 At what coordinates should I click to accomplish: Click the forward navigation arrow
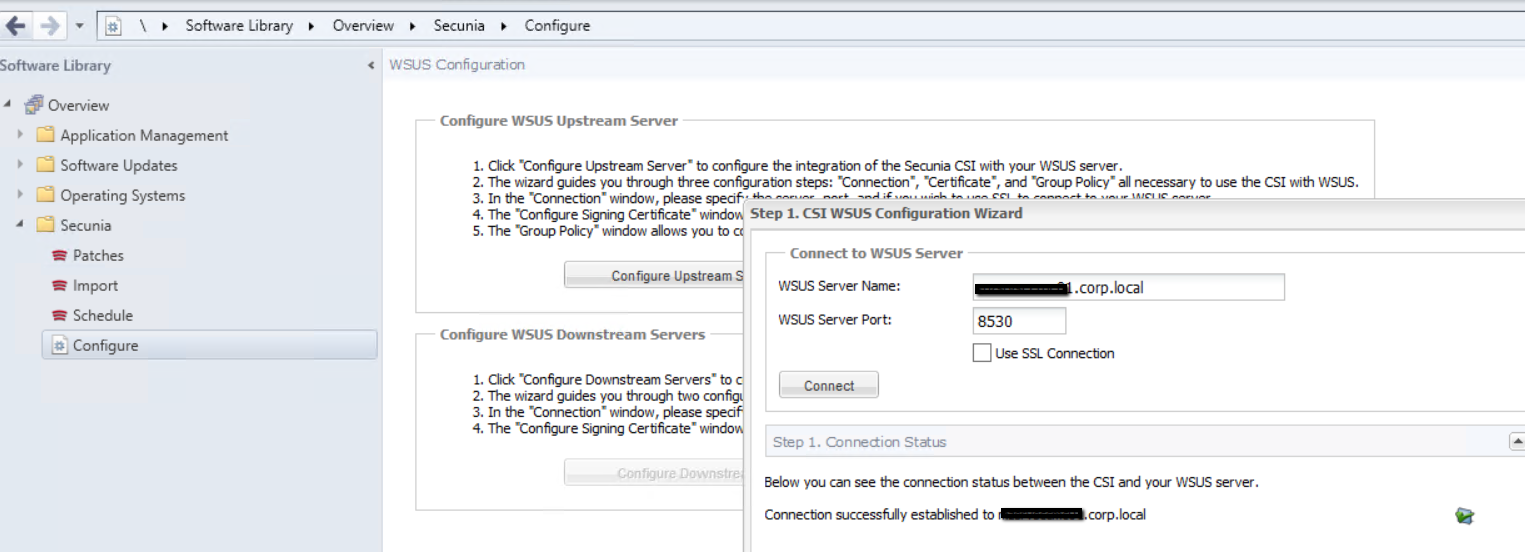(49, 26)
